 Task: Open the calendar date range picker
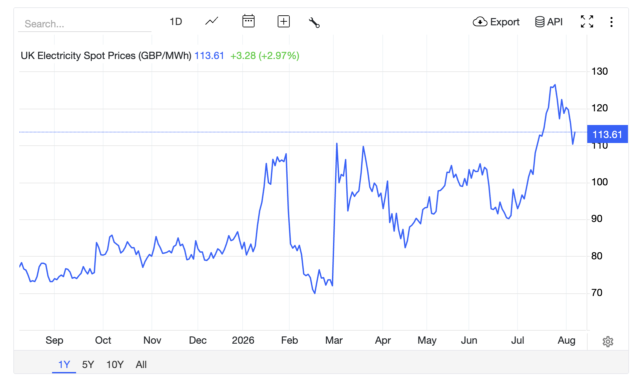point(248,21)
